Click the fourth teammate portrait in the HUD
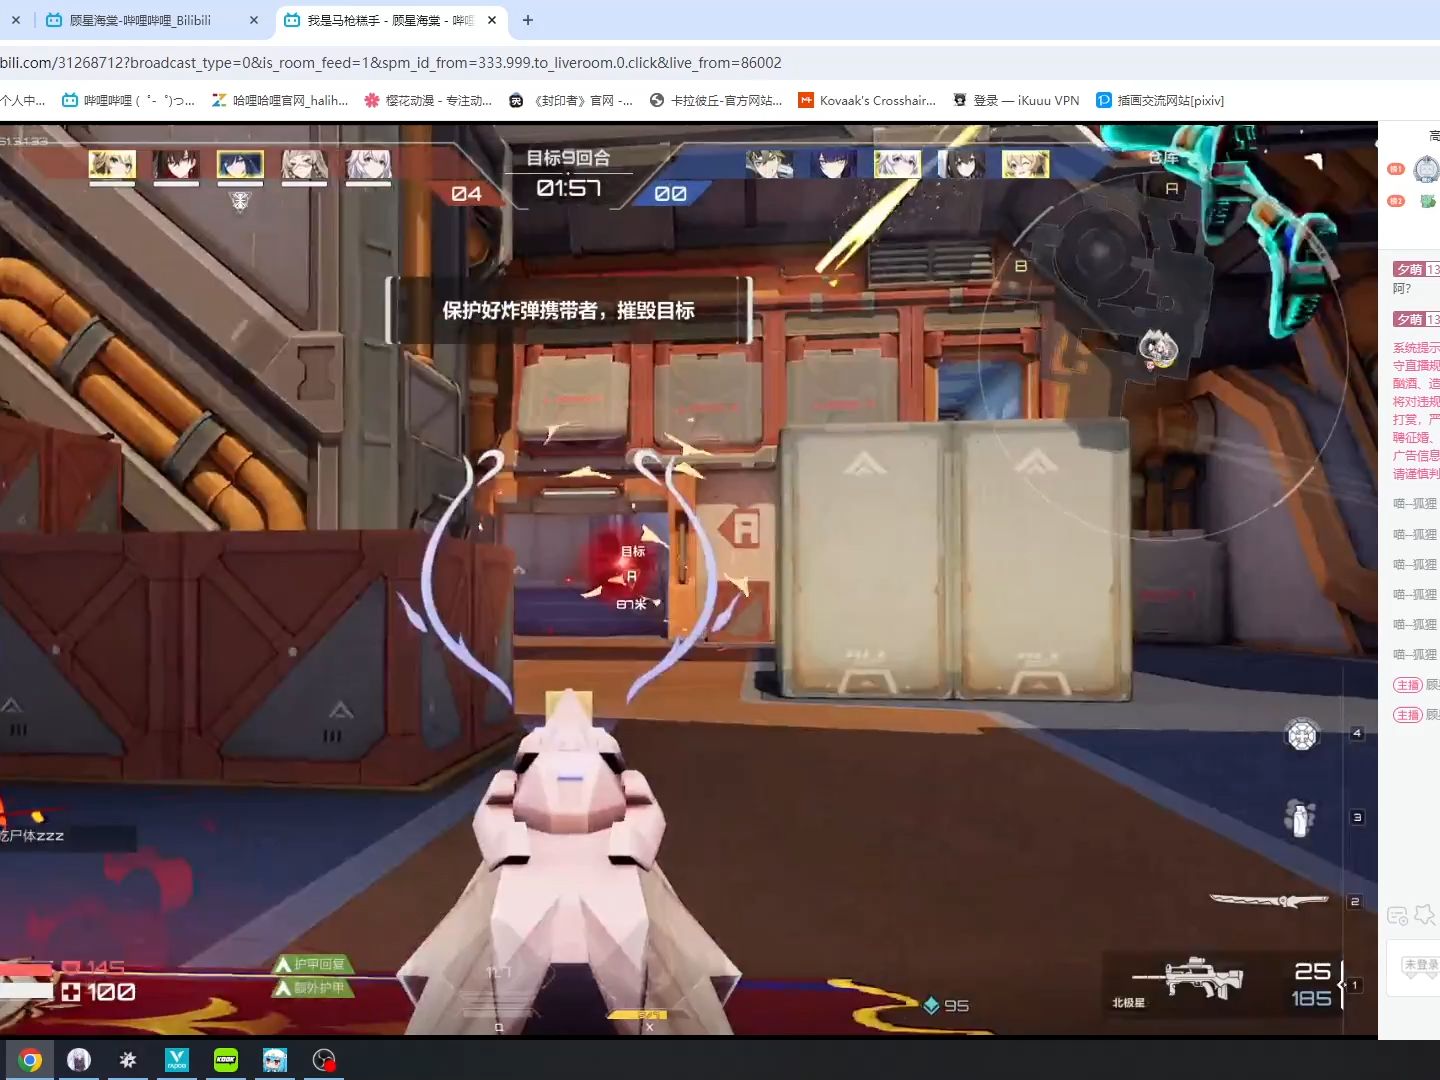 (x=304, y=164)
